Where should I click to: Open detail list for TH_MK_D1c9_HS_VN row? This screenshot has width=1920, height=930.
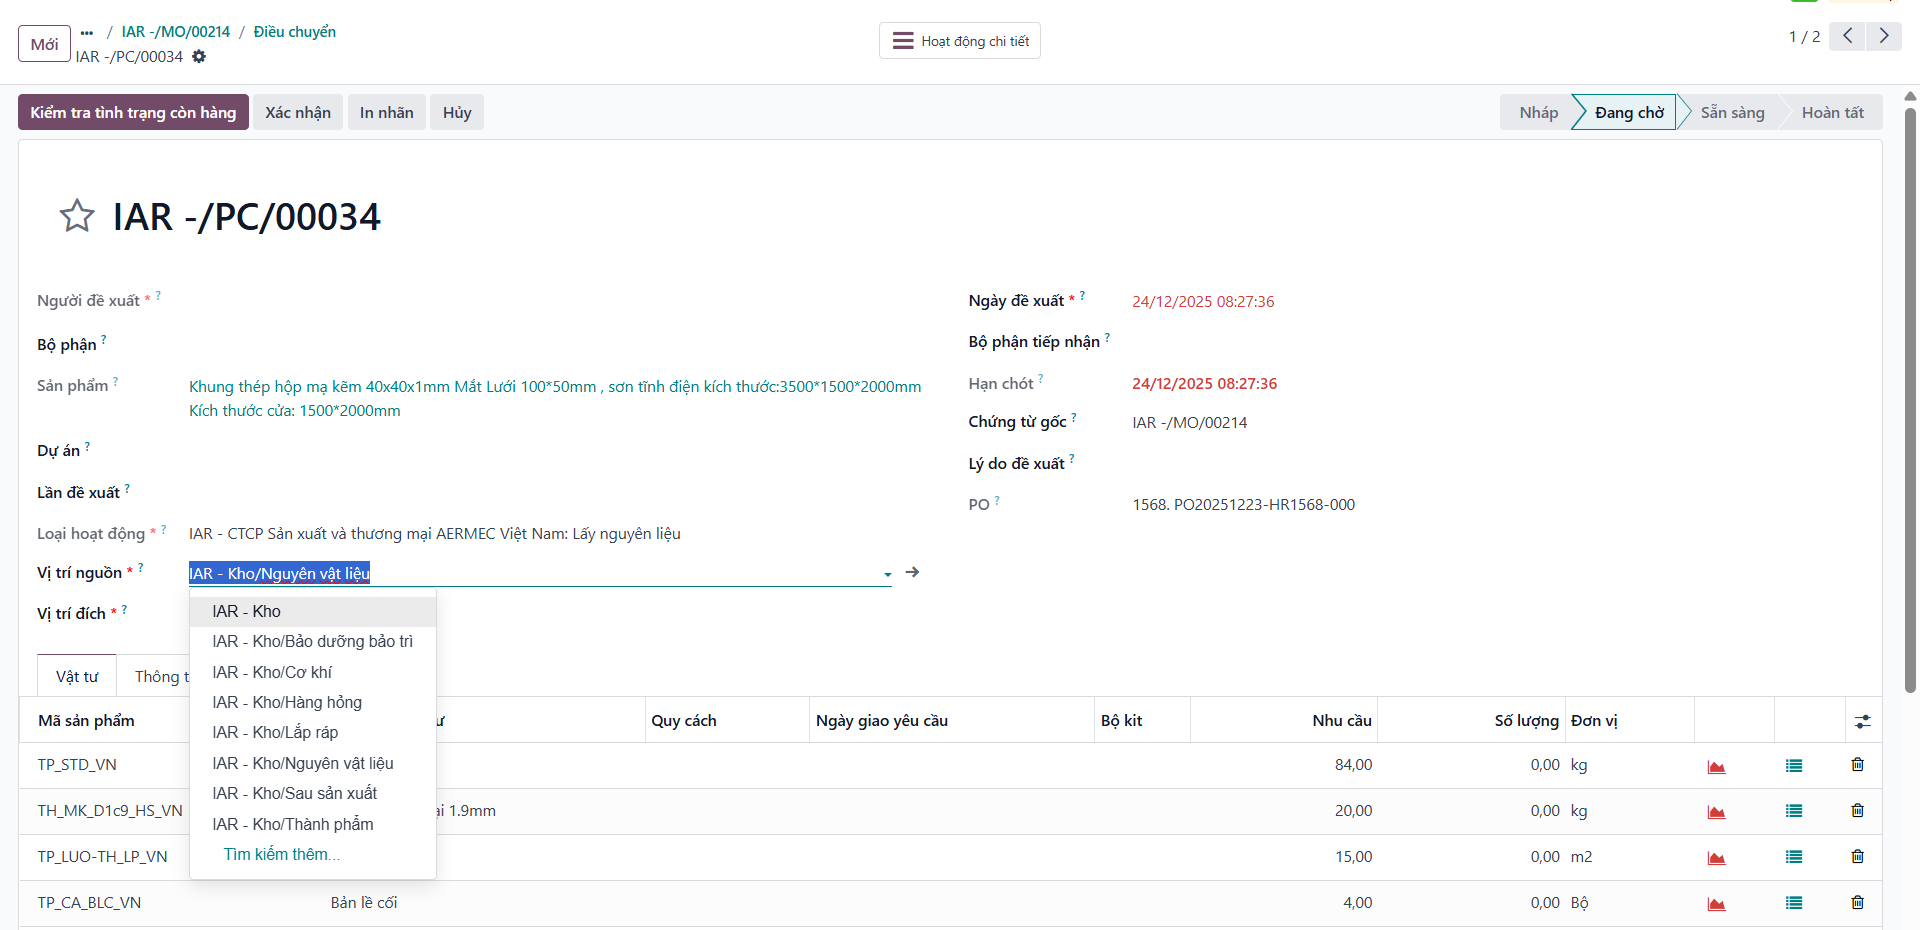(1794, 812)
